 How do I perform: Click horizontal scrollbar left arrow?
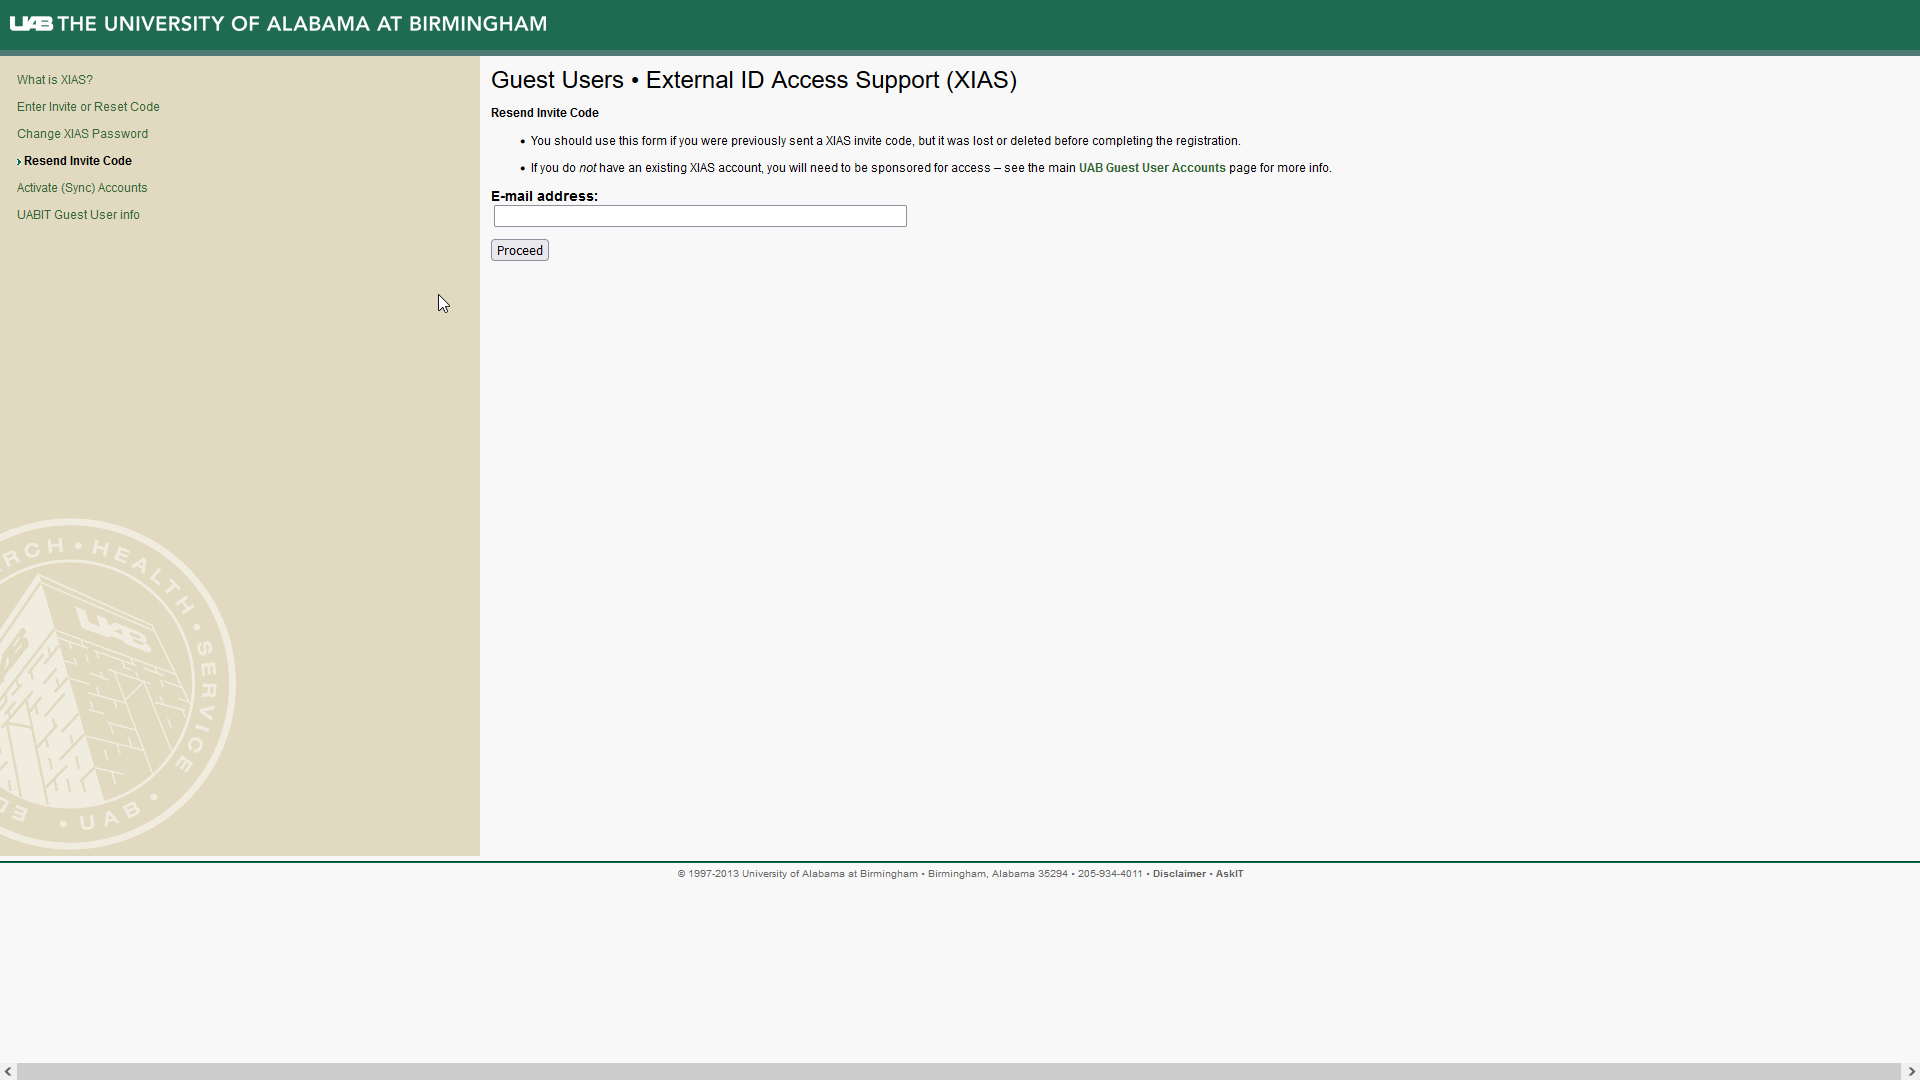point(8,1071)
